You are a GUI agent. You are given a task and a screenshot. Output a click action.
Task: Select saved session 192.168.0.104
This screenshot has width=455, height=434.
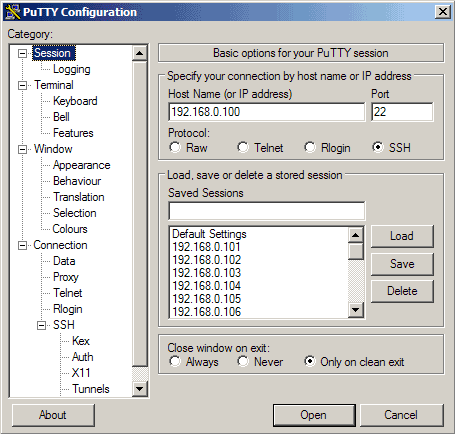click(259, 286)
